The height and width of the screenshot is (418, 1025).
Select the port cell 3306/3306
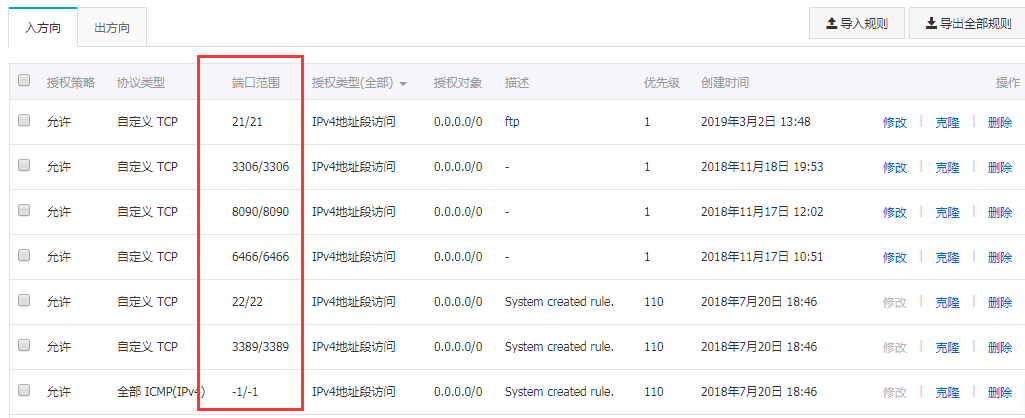[260, 167]
